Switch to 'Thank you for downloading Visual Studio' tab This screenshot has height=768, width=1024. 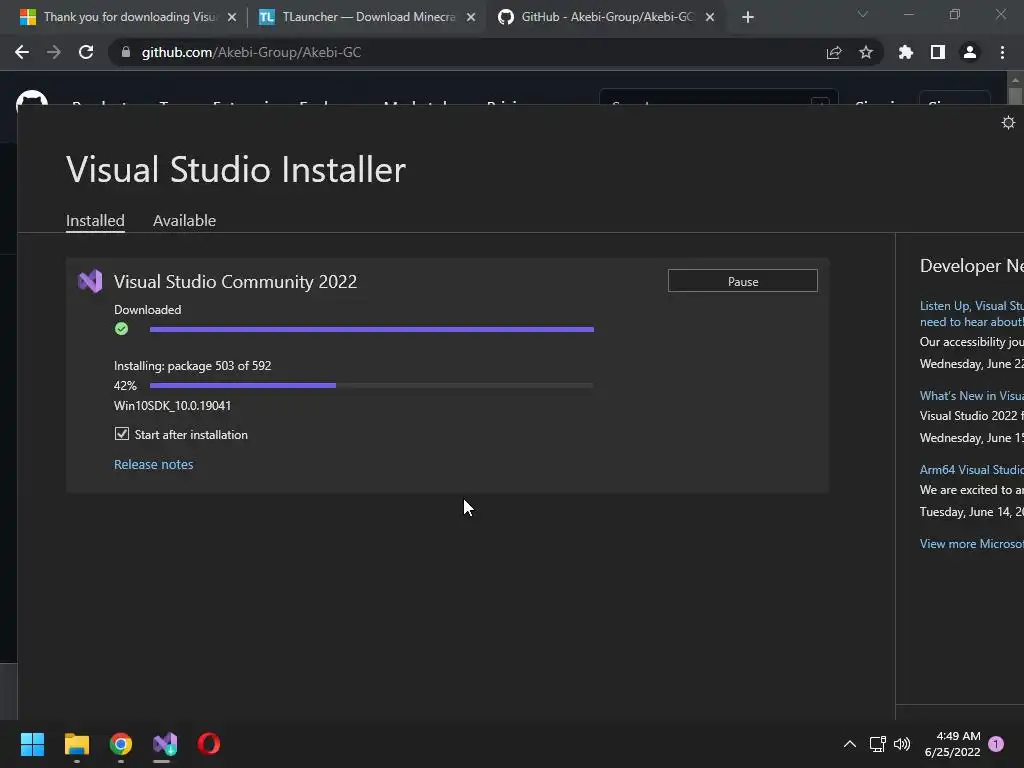[129, 17]
